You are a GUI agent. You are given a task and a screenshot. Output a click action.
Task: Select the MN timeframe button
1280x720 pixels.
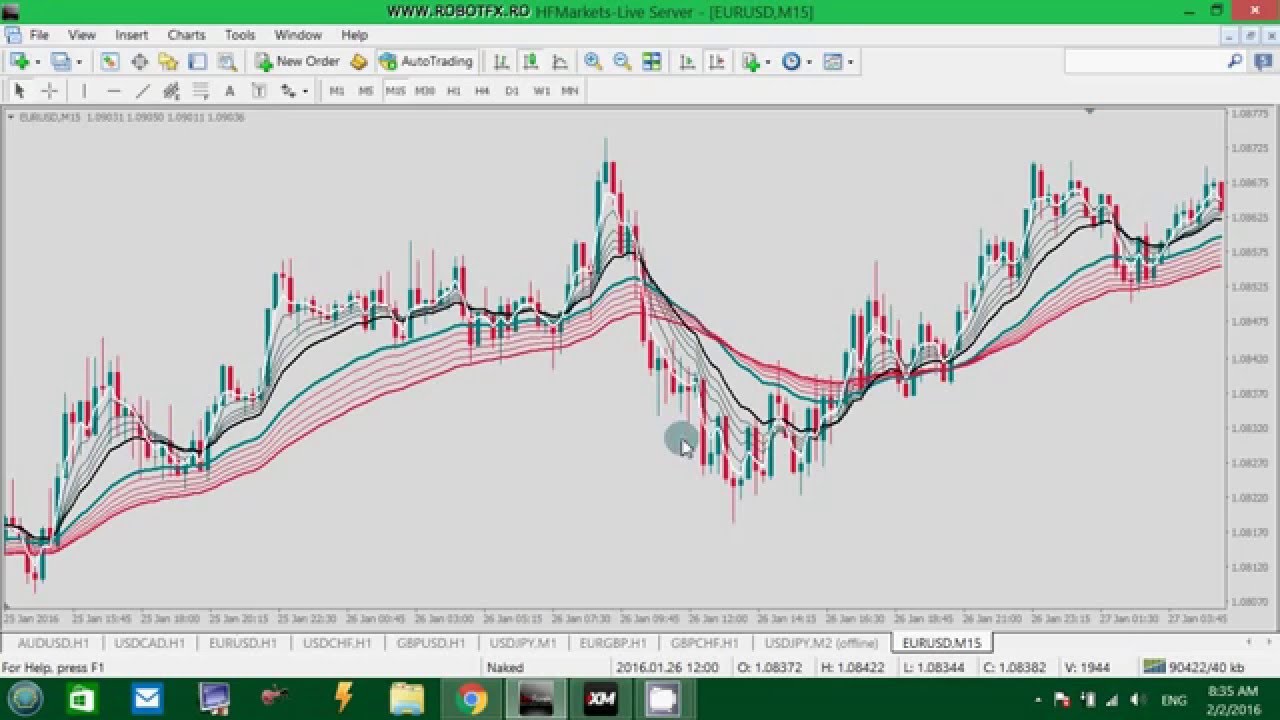(570, 91)
